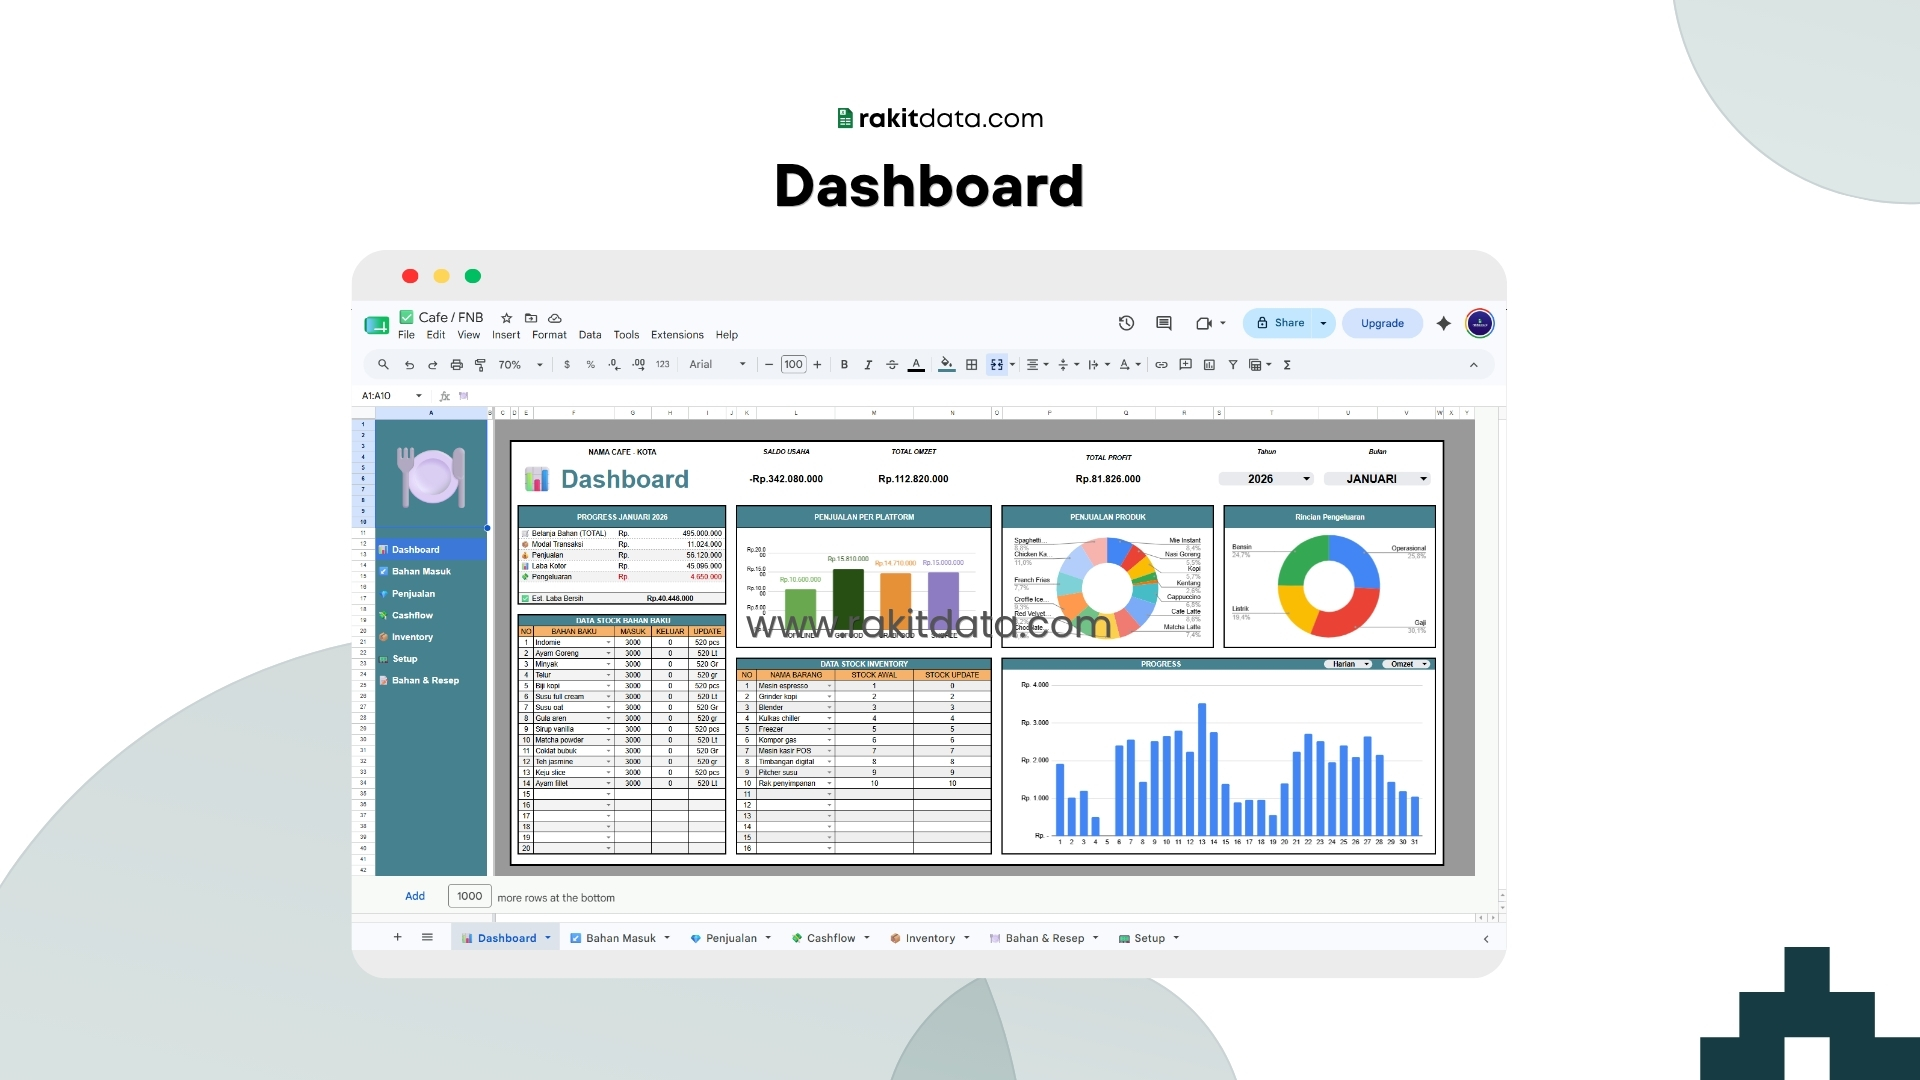The width and height of the screenshot is (1920, 1080).
Task: Click the print icon
Action: [456, 365]
